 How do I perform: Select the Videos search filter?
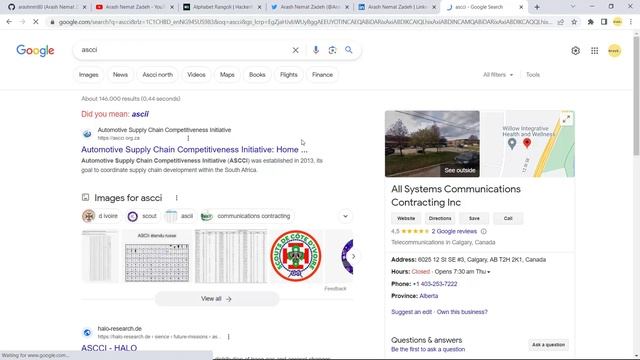(196, 75)
